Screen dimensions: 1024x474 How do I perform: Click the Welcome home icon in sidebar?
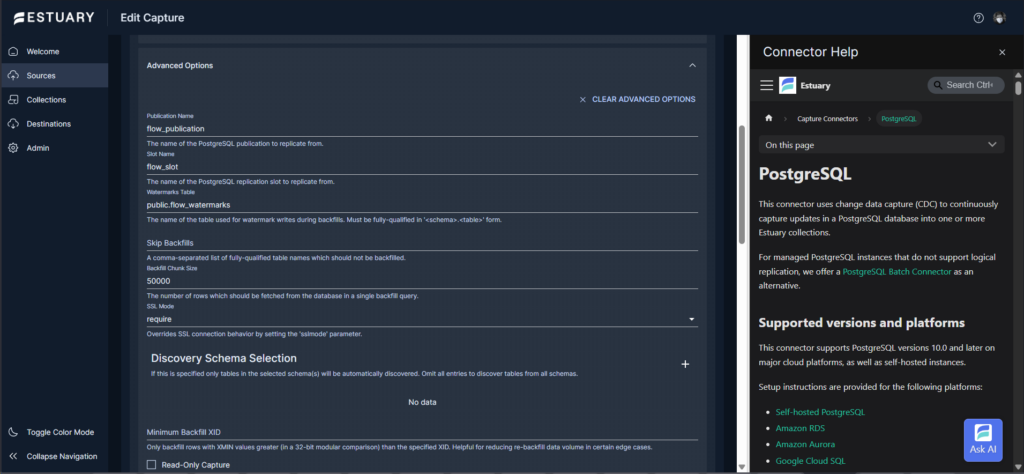click(13, 52)
